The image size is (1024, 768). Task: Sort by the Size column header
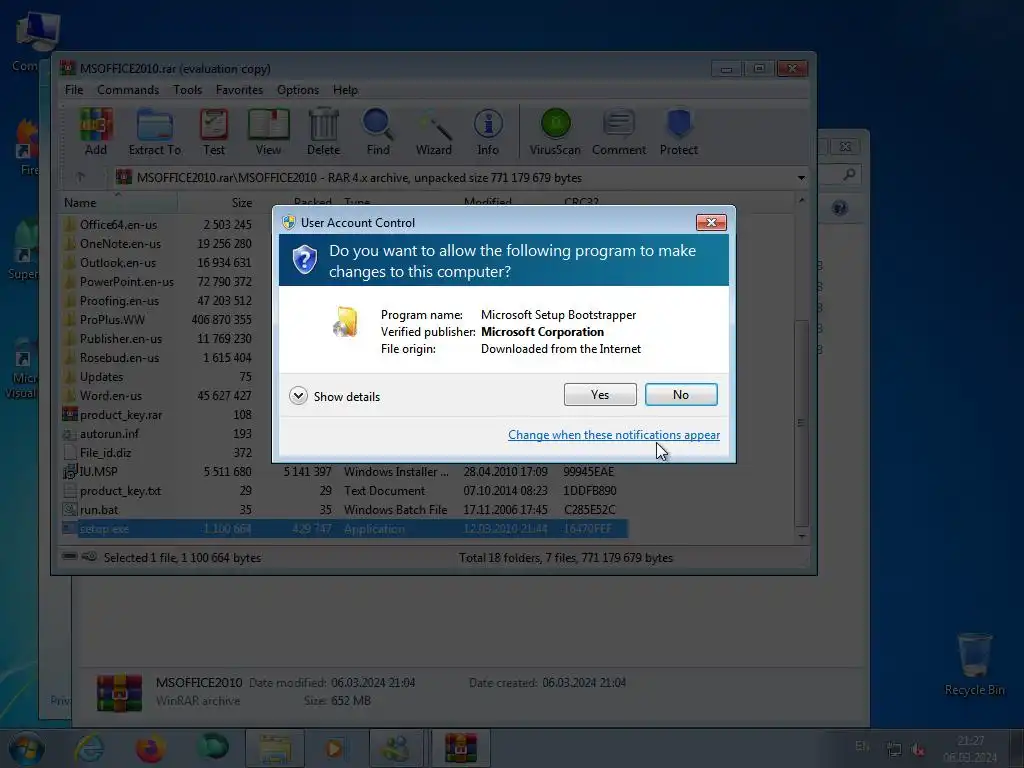217,202
